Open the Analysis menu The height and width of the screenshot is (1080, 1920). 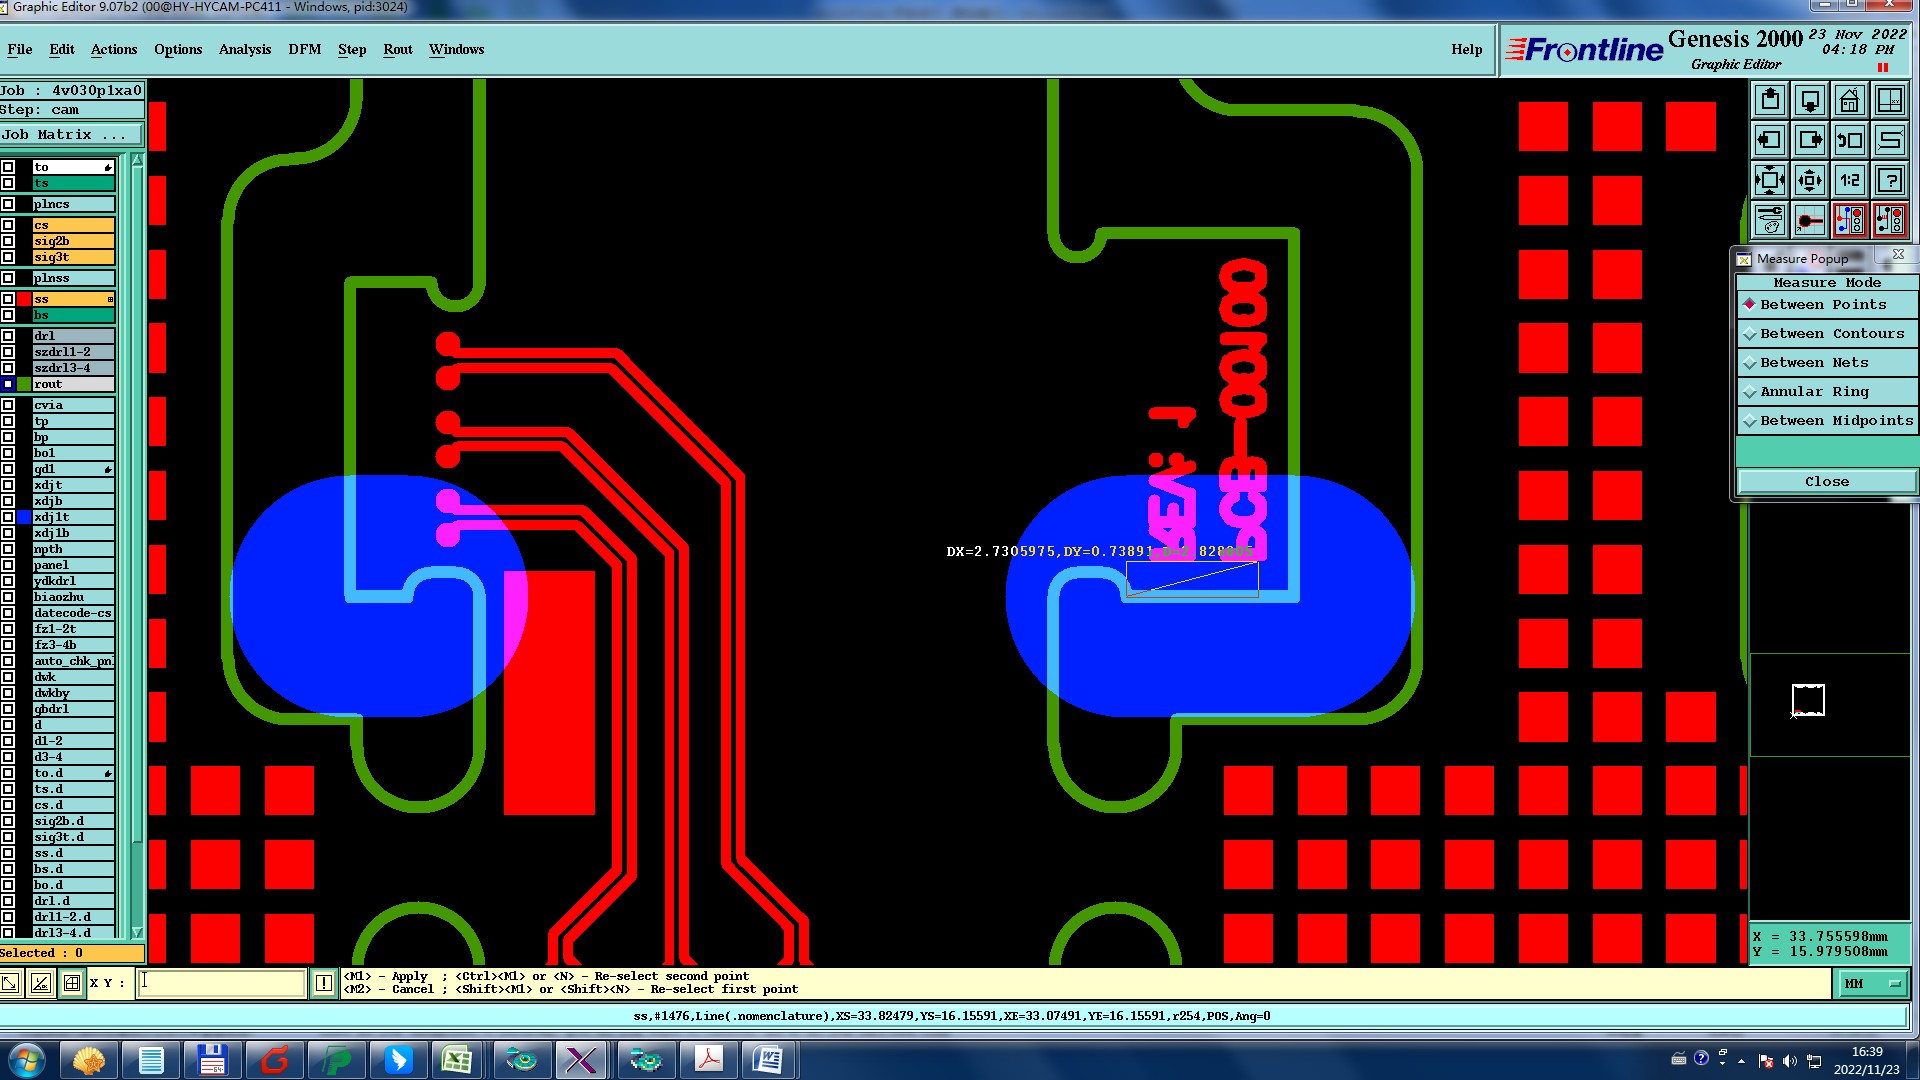tap(244, 49)
